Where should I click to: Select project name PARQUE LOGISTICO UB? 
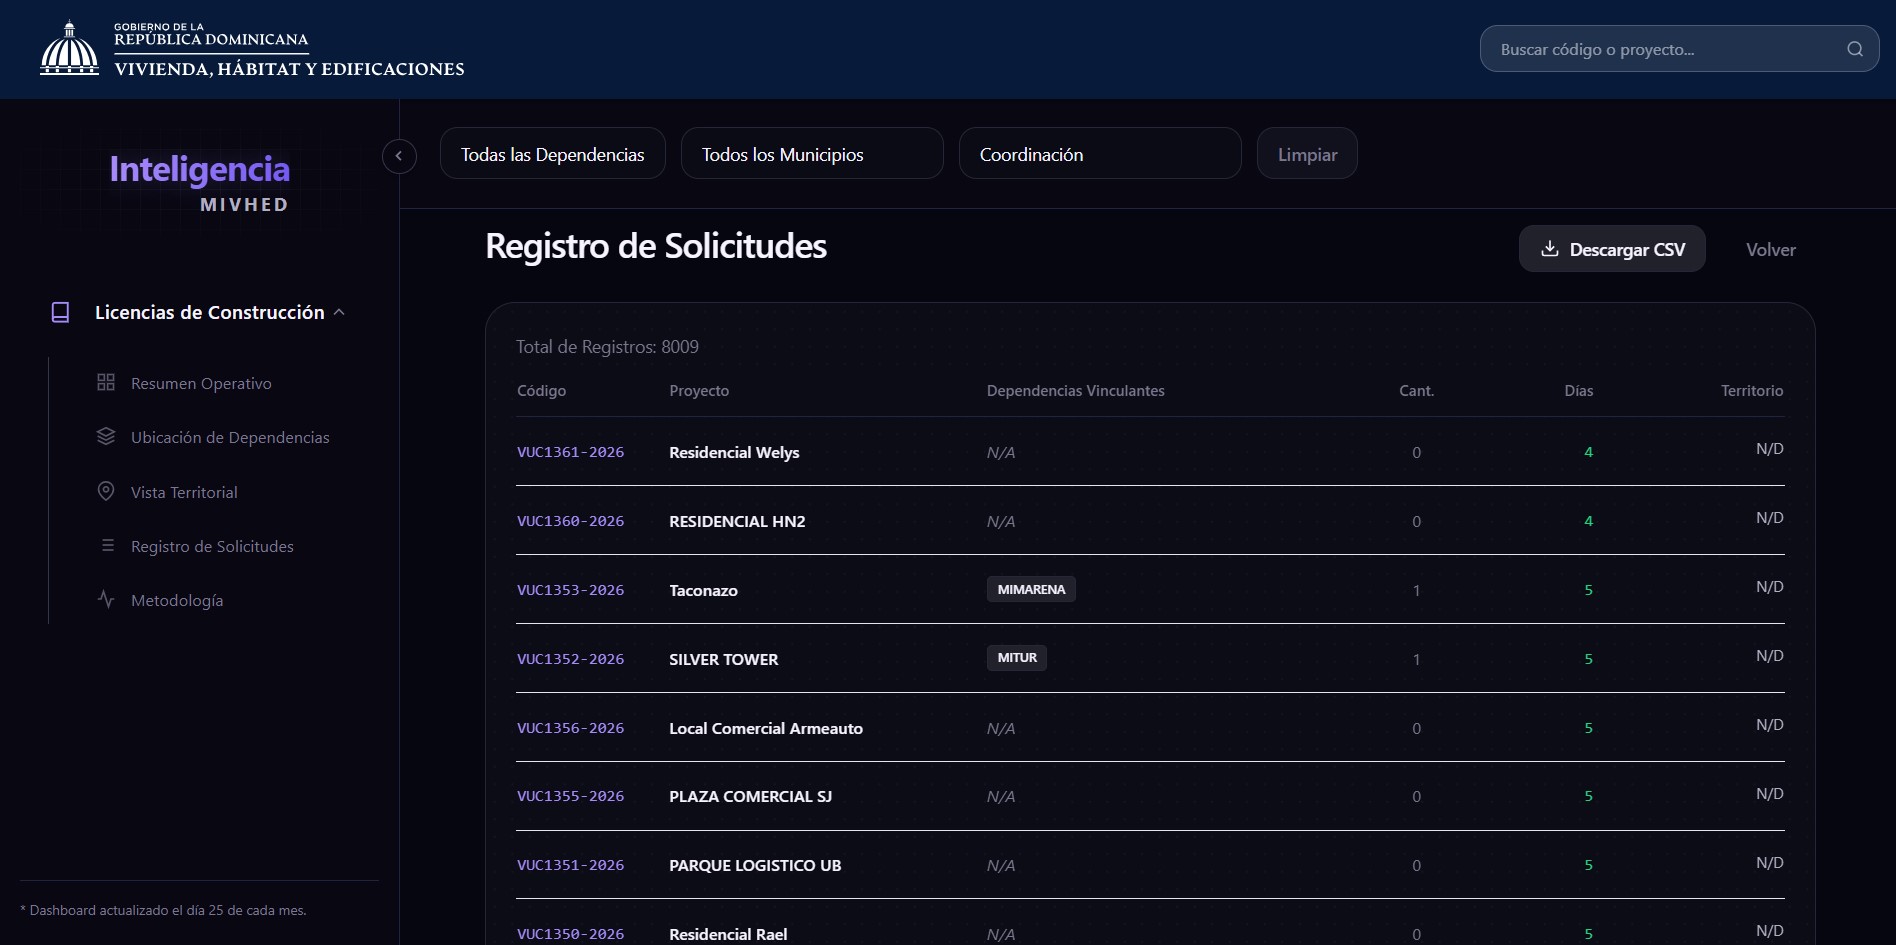tap(755, 865)
